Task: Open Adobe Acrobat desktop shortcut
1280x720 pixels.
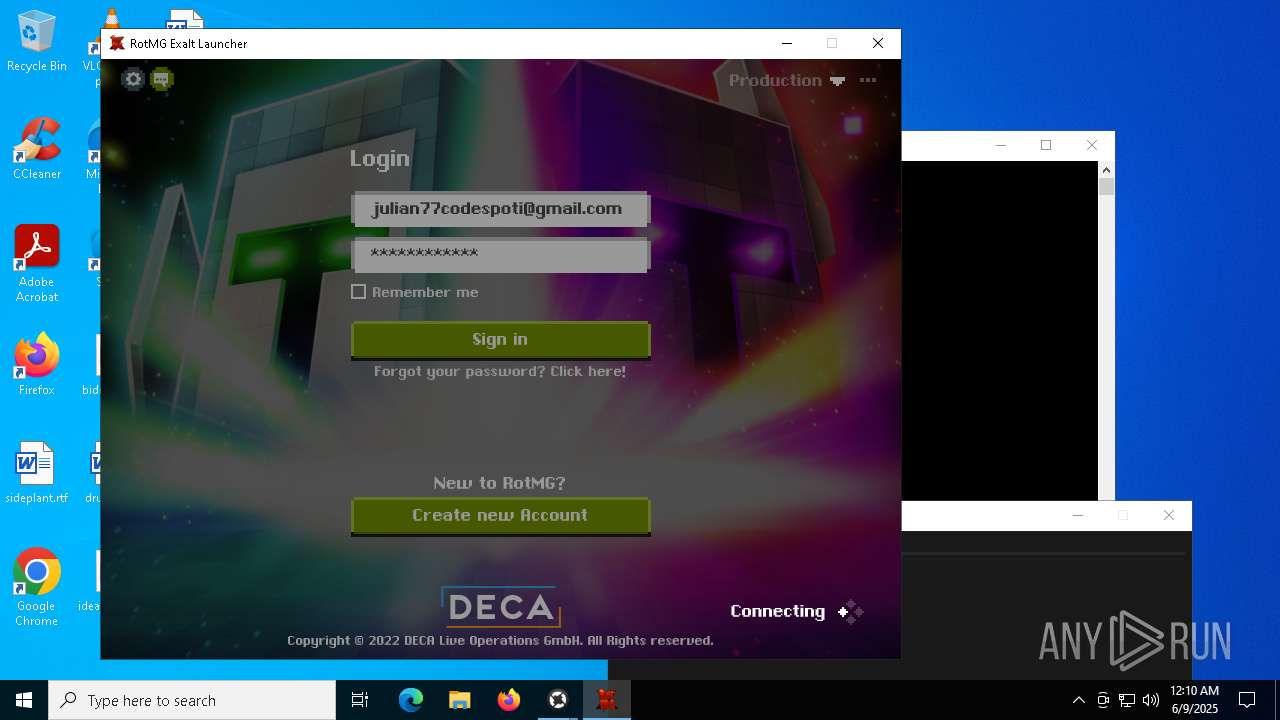Action: pos(37,264)
